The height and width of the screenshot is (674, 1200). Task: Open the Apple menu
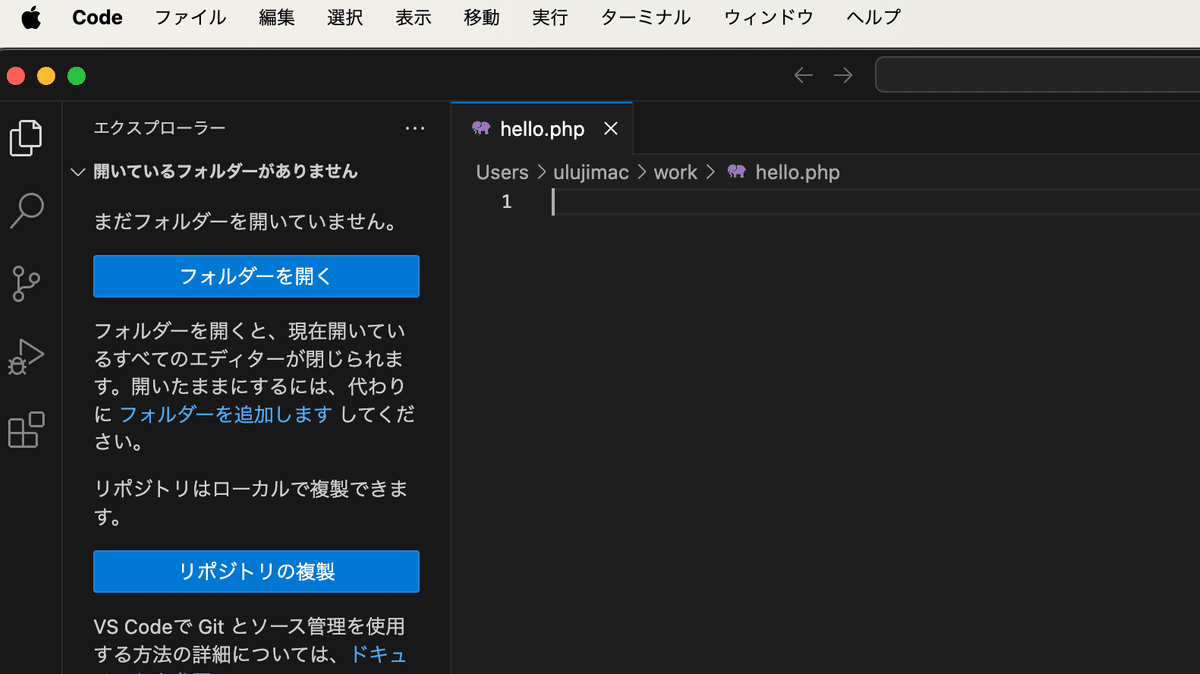[x=31, y=17]
